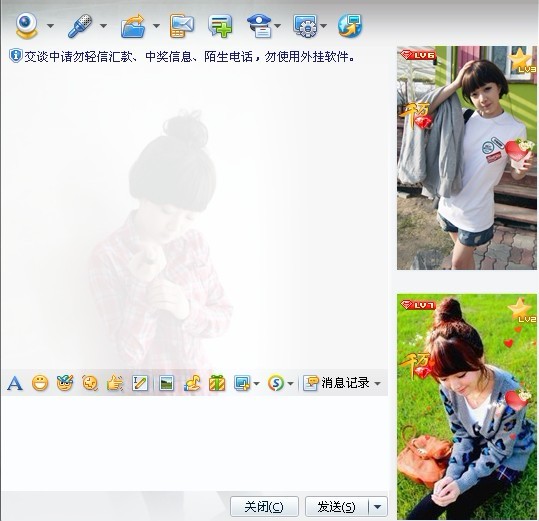The height and width of the screenshot is (521, 539).
Task: Send SMS message with phone envelope icon
Action: [182, 26]
